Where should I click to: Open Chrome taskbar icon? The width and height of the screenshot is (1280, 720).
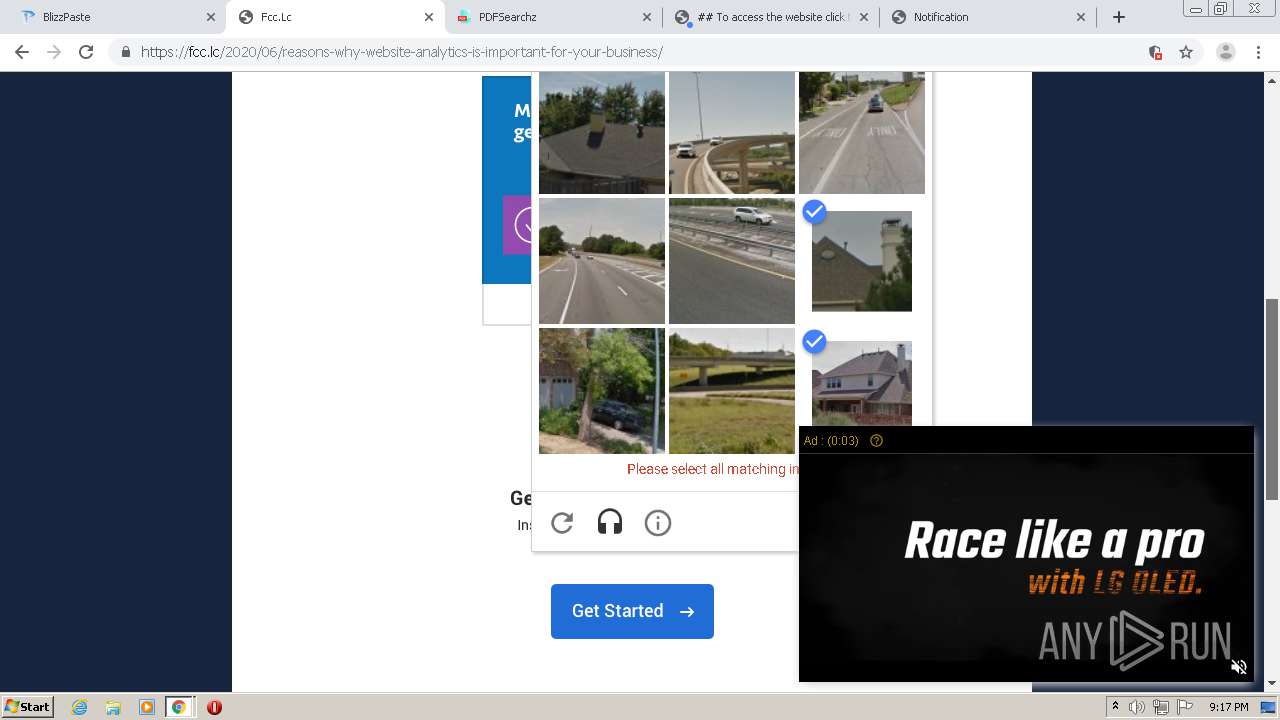[179, 707]
